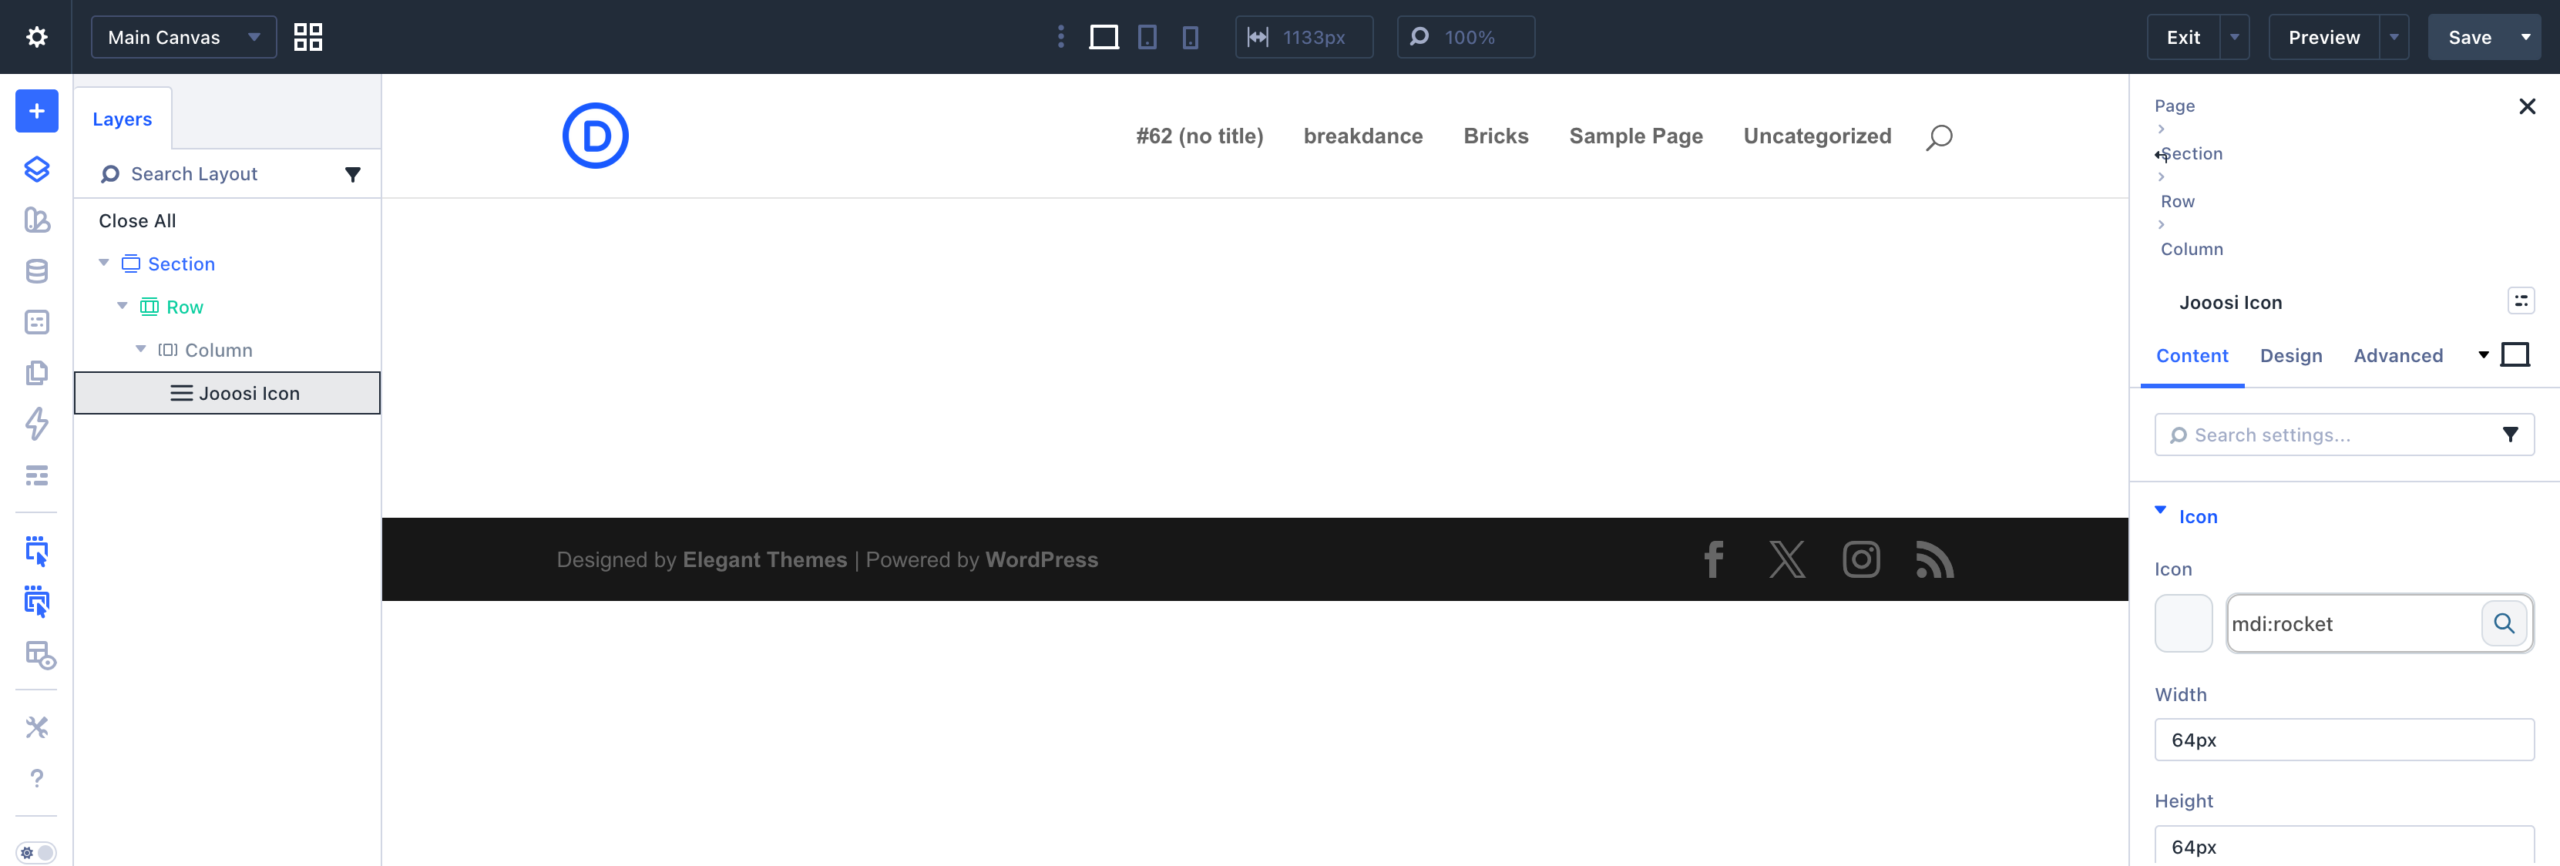This screenshot has height=866, width=2560.
Task: Open the three-dot menu beside device icons
Action: pos(1061,37)
